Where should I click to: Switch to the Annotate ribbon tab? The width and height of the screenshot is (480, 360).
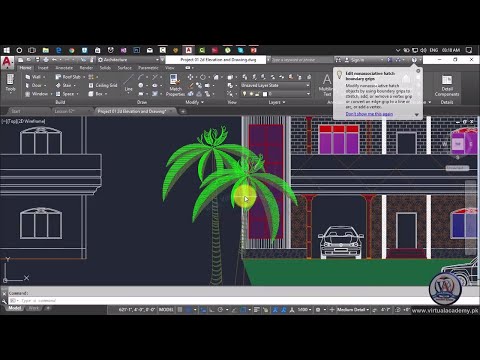point(64,68)
